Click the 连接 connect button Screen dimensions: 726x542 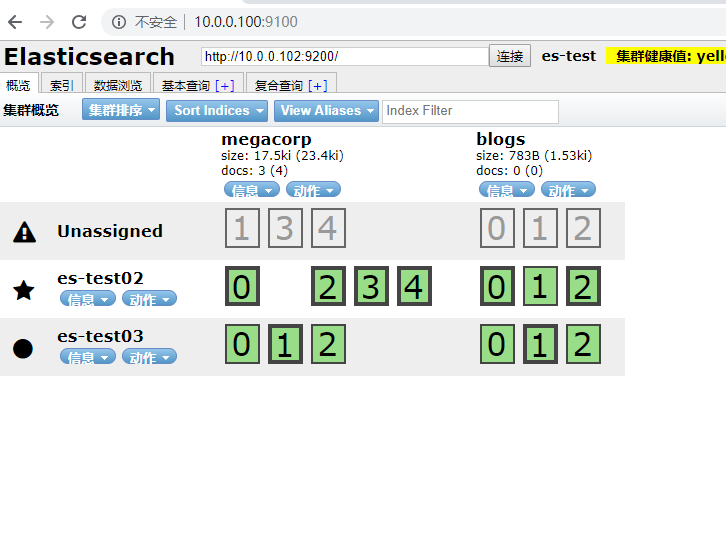pos(510,56)
